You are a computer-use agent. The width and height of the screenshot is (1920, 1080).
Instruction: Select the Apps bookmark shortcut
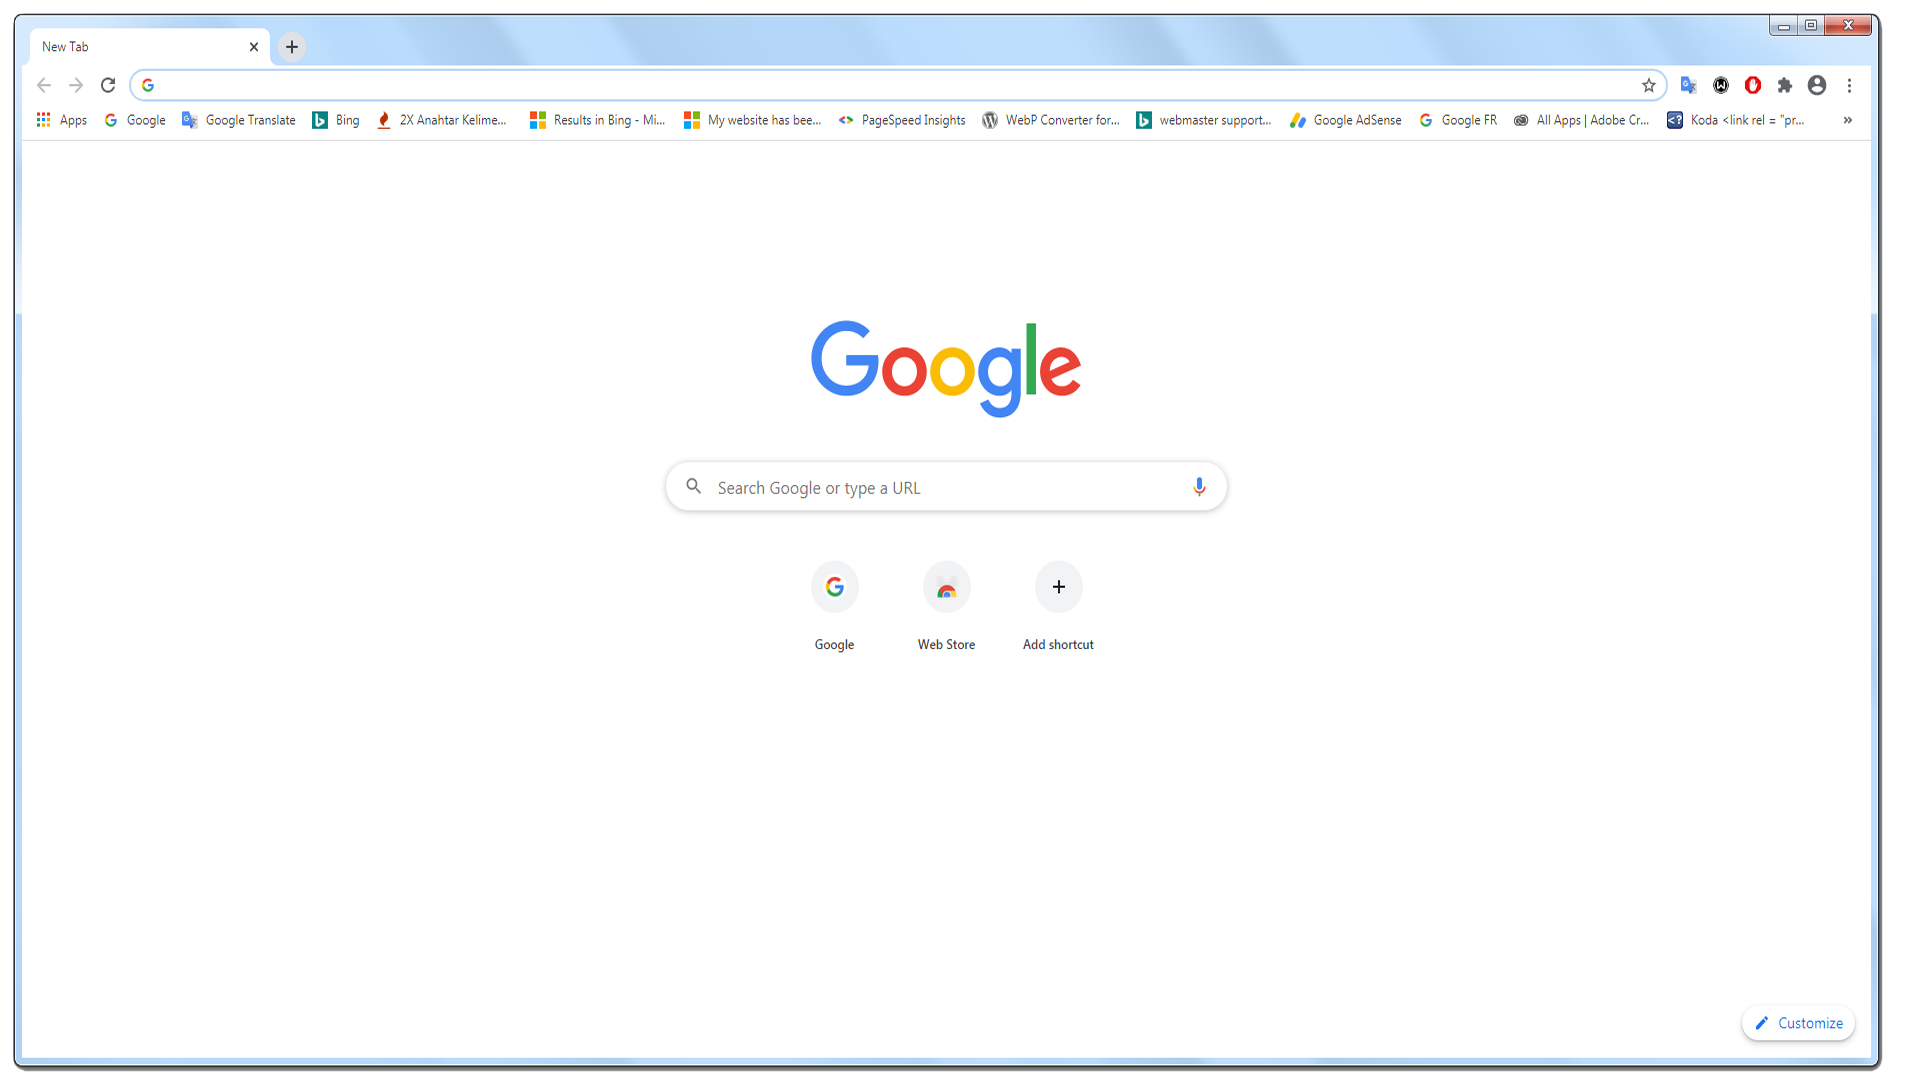[x=61, y=120]
